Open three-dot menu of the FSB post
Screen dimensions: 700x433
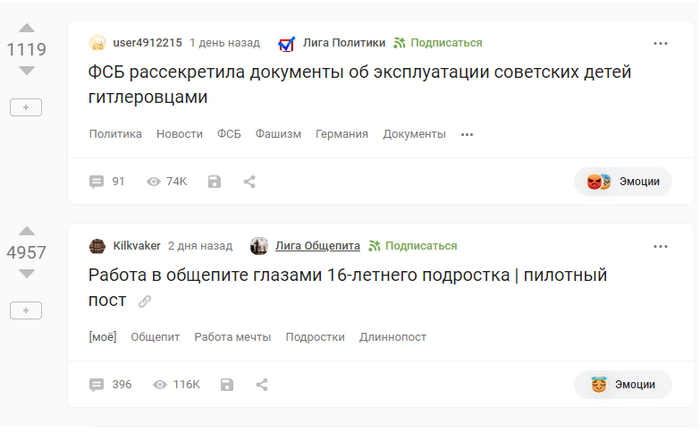point(660,43)
